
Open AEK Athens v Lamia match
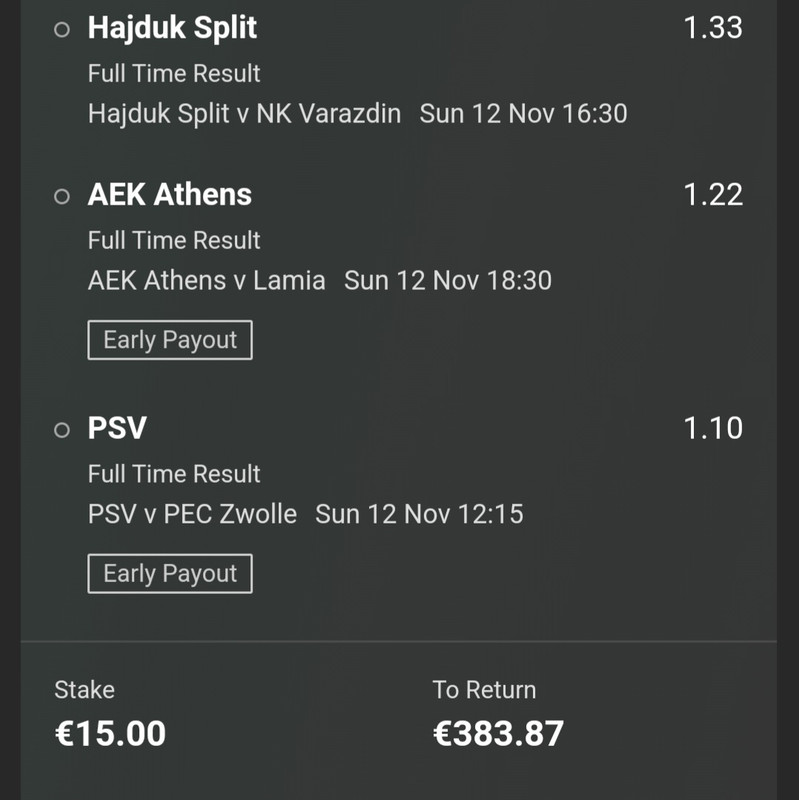(206, 280)
